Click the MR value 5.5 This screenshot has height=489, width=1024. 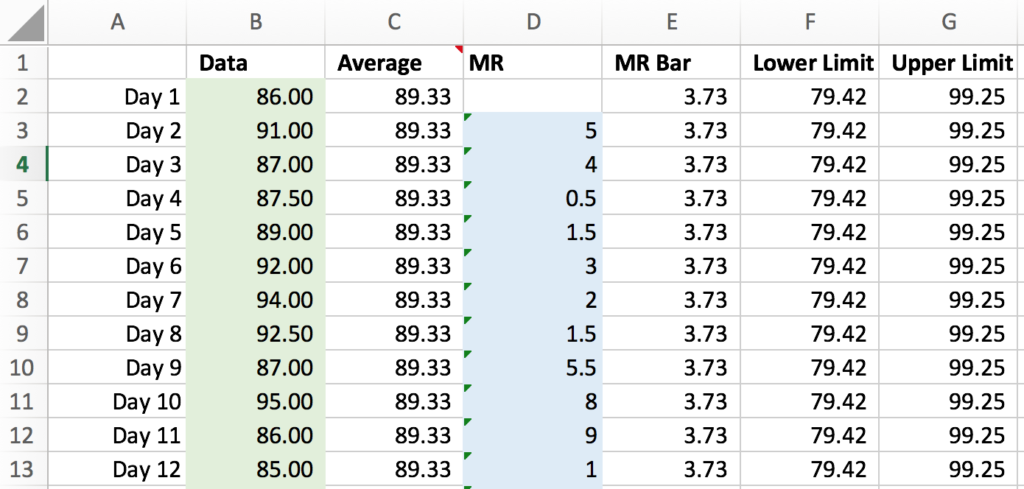click(533, 368)
